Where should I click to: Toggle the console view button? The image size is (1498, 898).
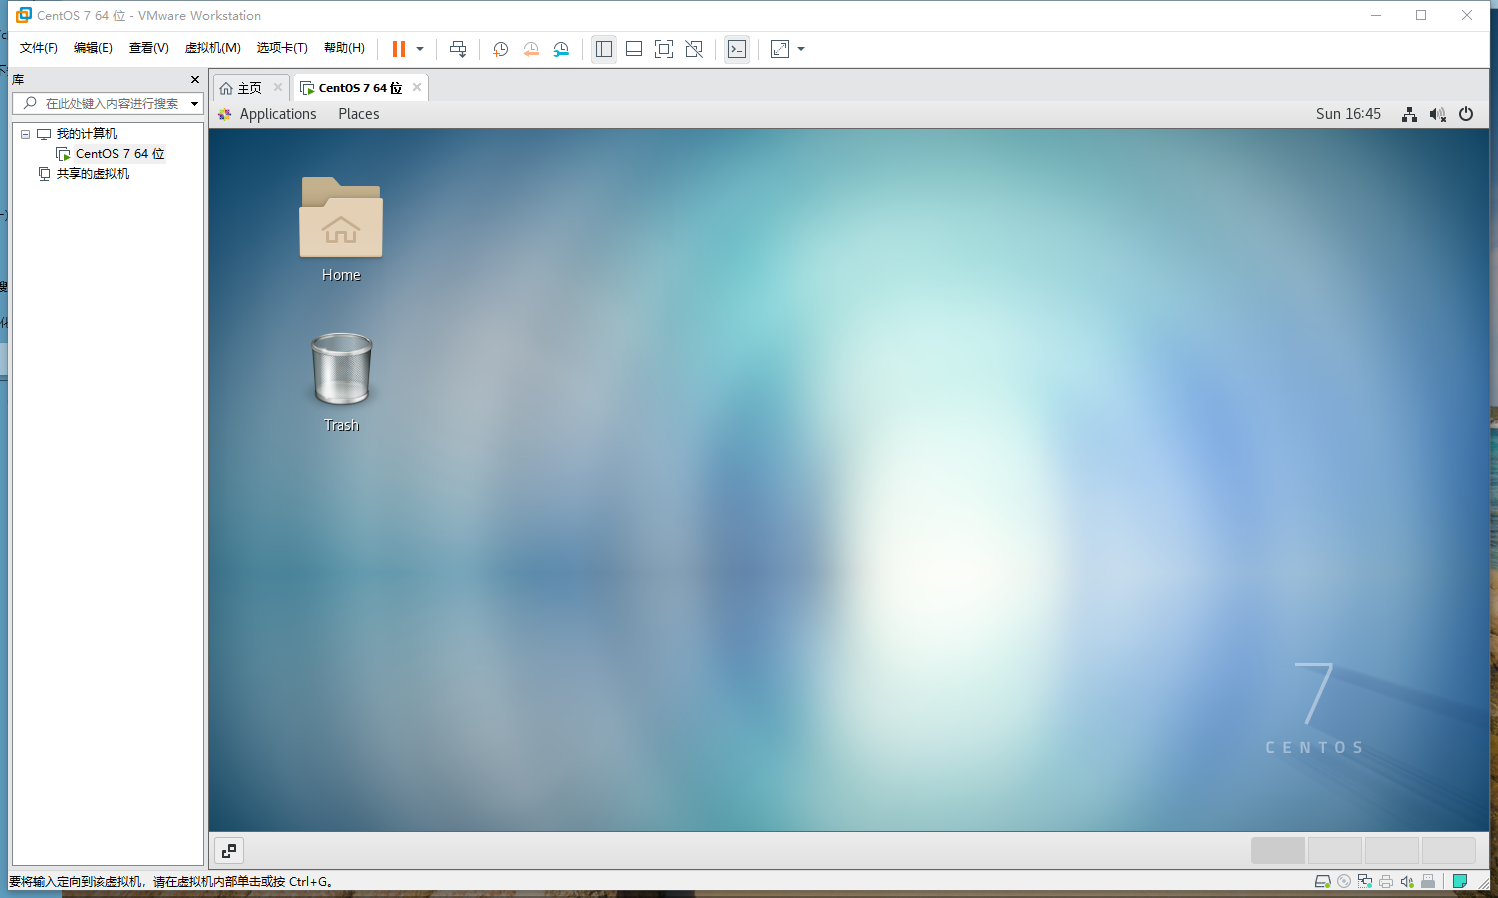[737, 49]
